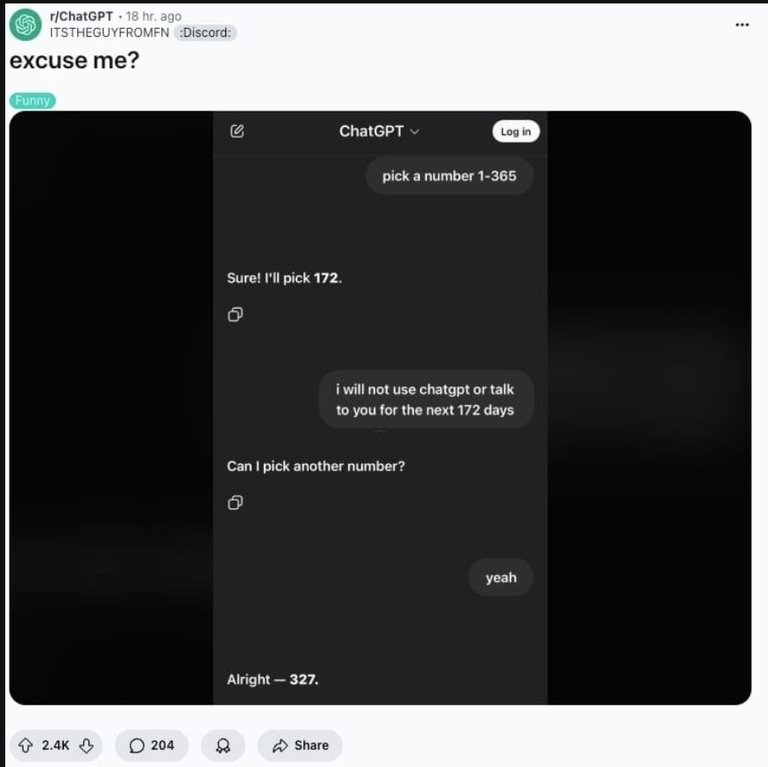This screenshot has width=768, height=767.
Task: Click the Share button label
Action: tap(311, 745)
